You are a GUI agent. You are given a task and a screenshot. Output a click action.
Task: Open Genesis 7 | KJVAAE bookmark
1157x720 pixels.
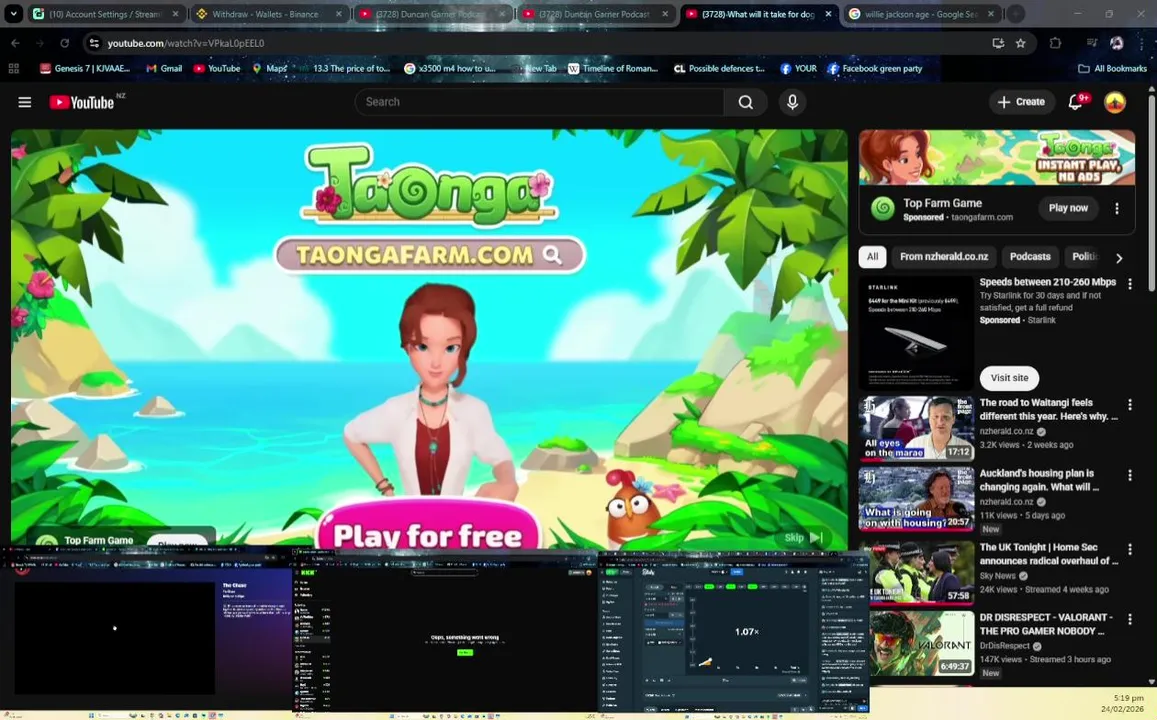pyautogui.click(x=85, y=69)
